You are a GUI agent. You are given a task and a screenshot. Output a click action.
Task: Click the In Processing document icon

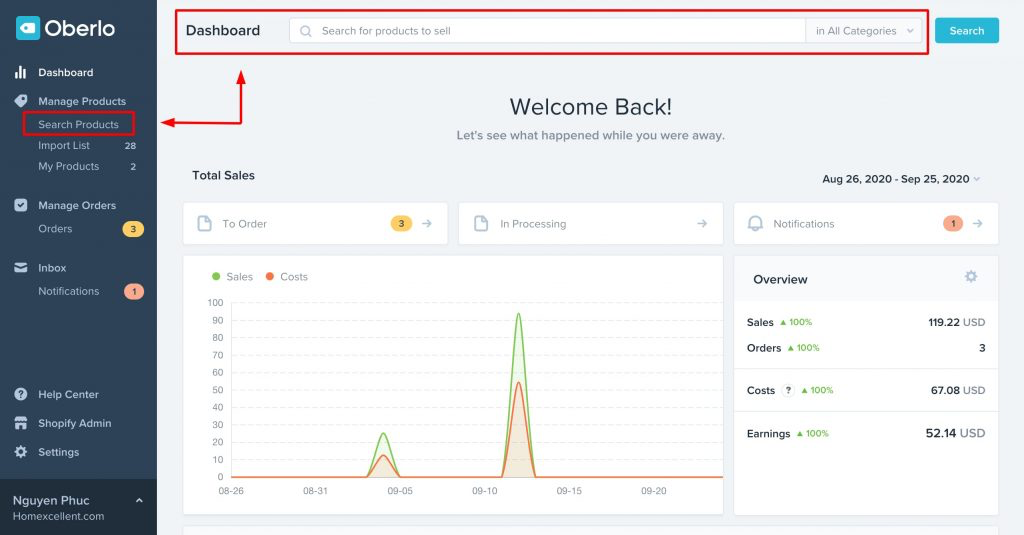[x=481, y=223]
